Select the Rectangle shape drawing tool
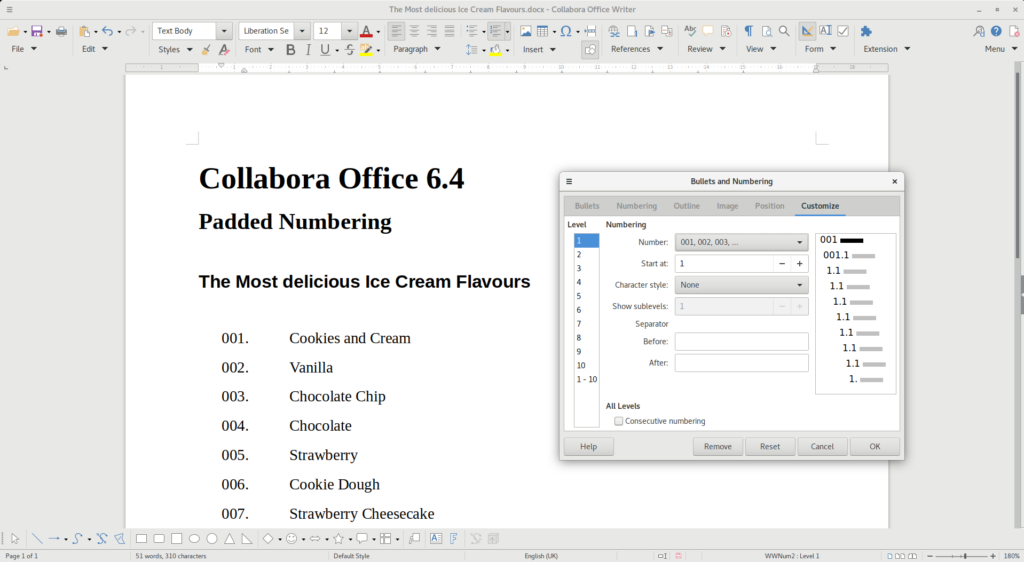 141,539
